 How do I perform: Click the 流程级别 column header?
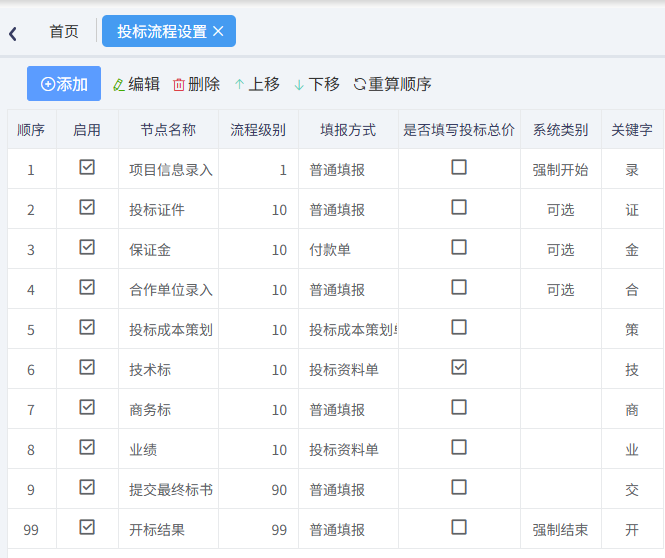tap(258, 129)
